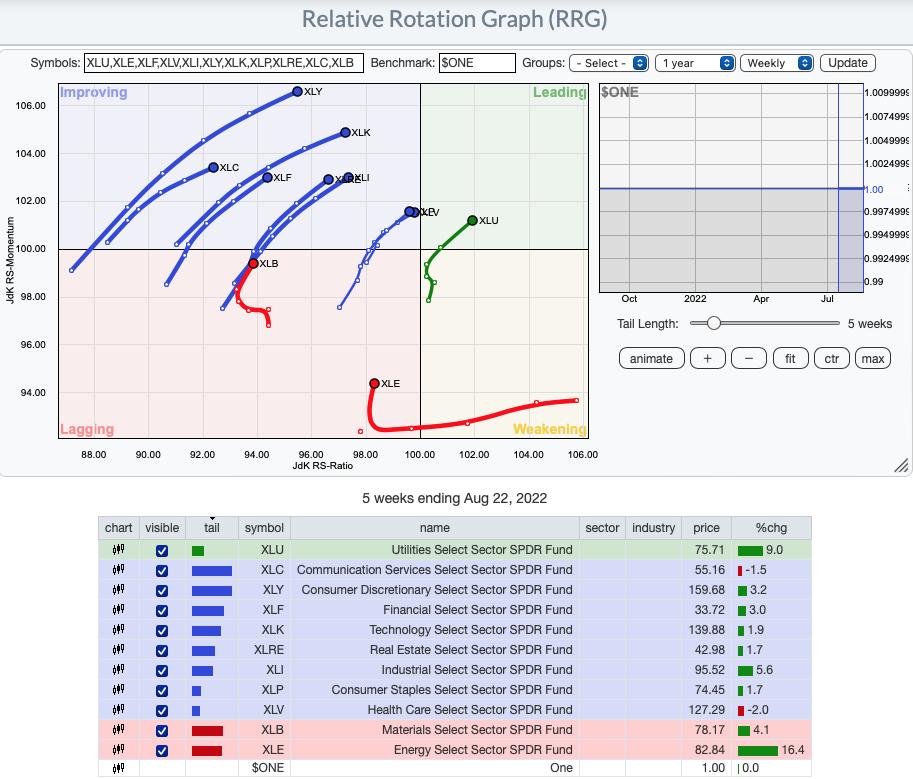
Task: Adjust the Tail Length slider handle
Action: tap(713, 323)
